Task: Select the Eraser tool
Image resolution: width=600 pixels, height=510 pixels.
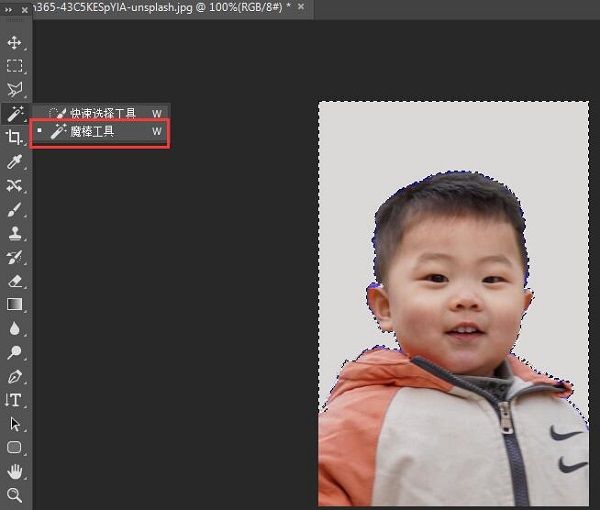Action: [x=15, y=281]
